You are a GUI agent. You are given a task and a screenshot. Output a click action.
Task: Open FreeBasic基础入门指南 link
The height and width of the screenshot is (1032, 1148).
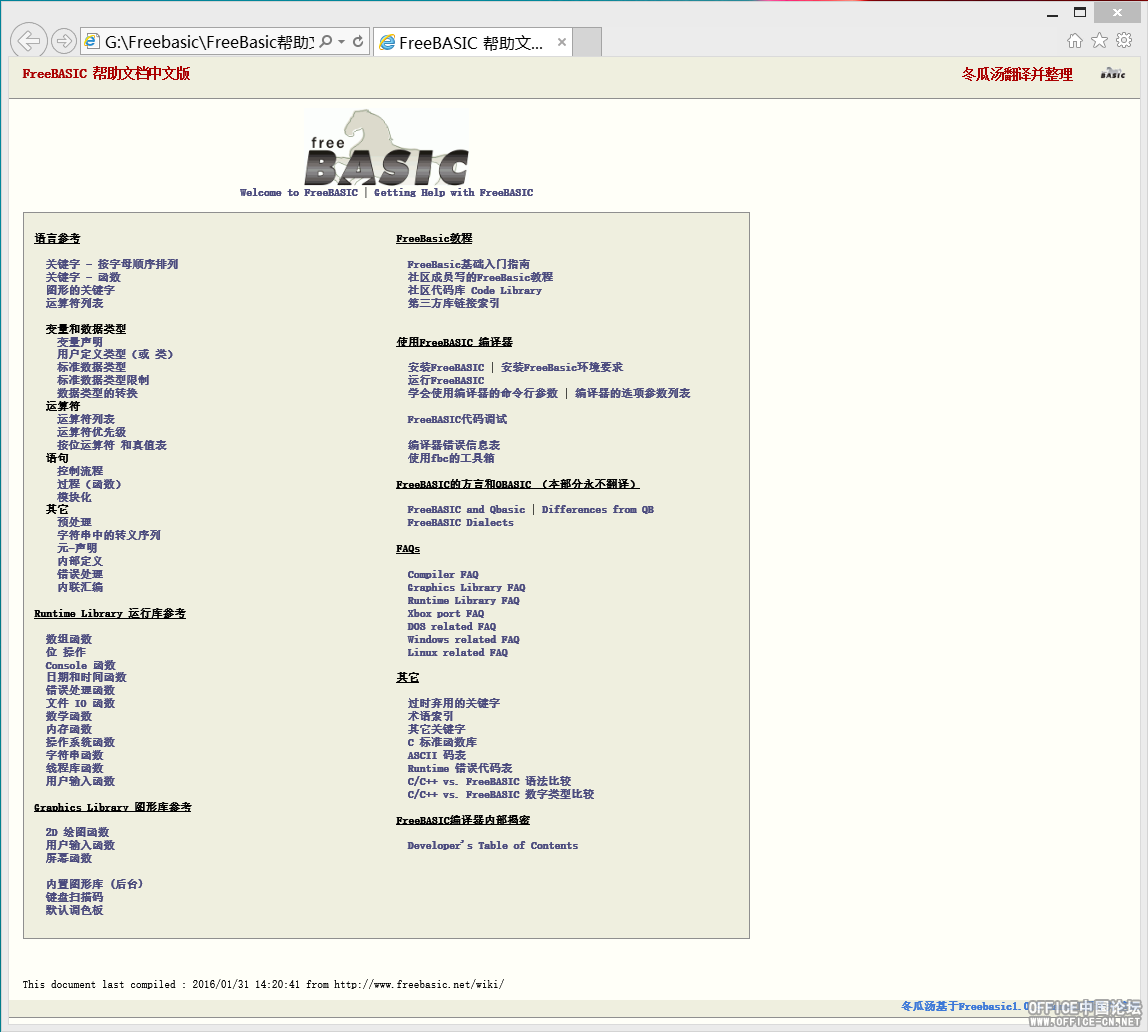(469, 264)
